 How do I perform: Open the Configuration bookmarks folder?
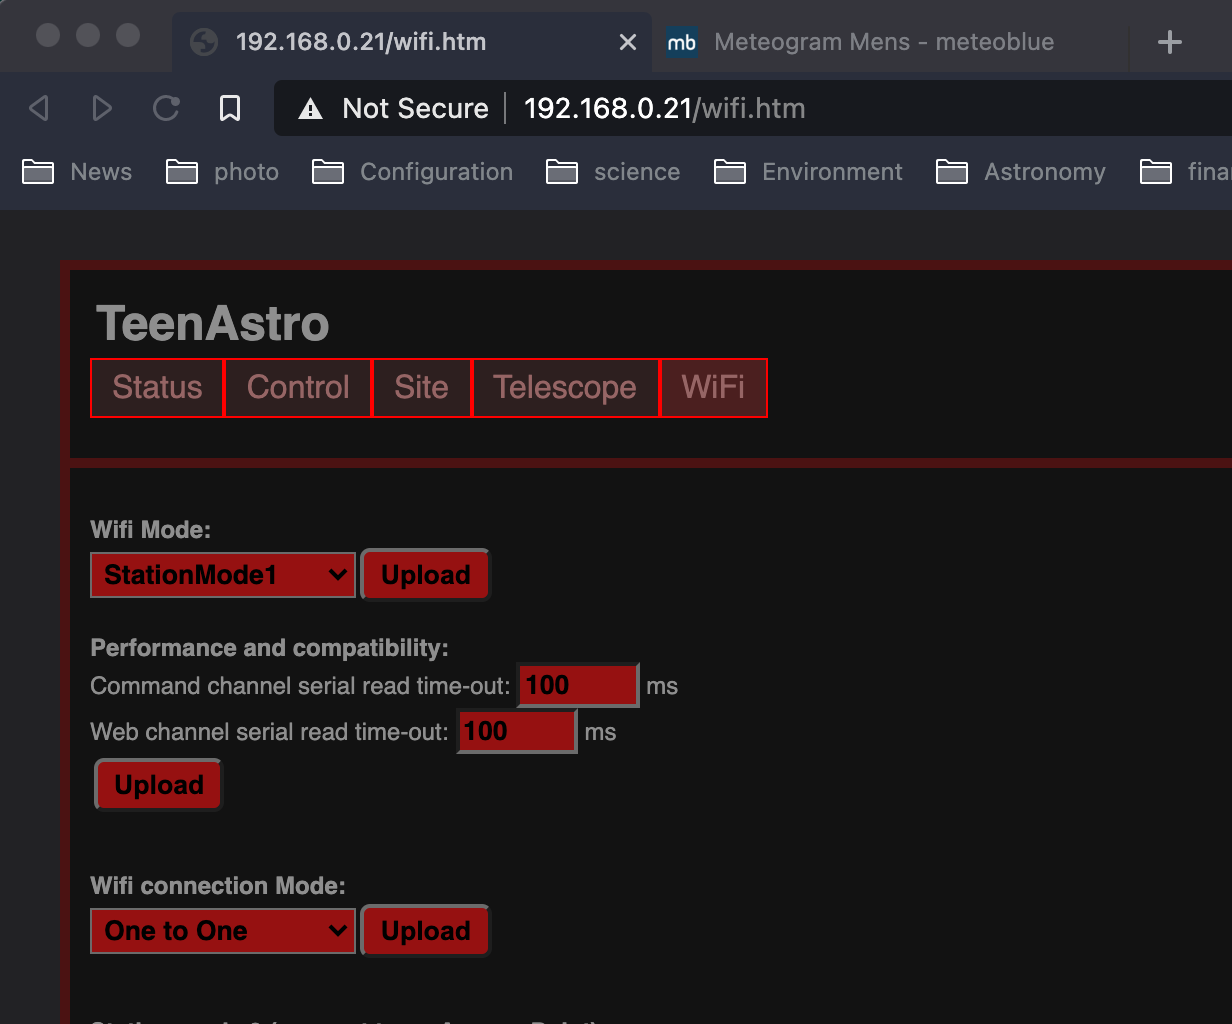(412, 172)
